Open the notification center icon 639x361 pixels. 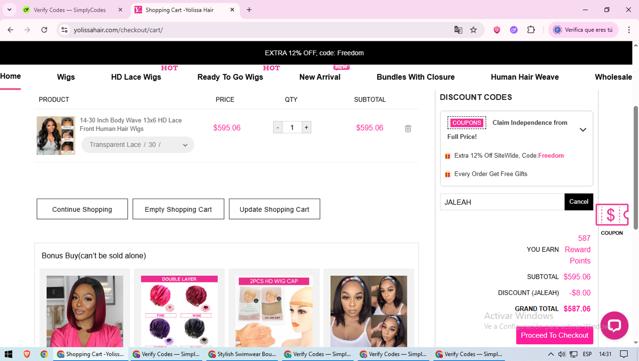(624, 354)
